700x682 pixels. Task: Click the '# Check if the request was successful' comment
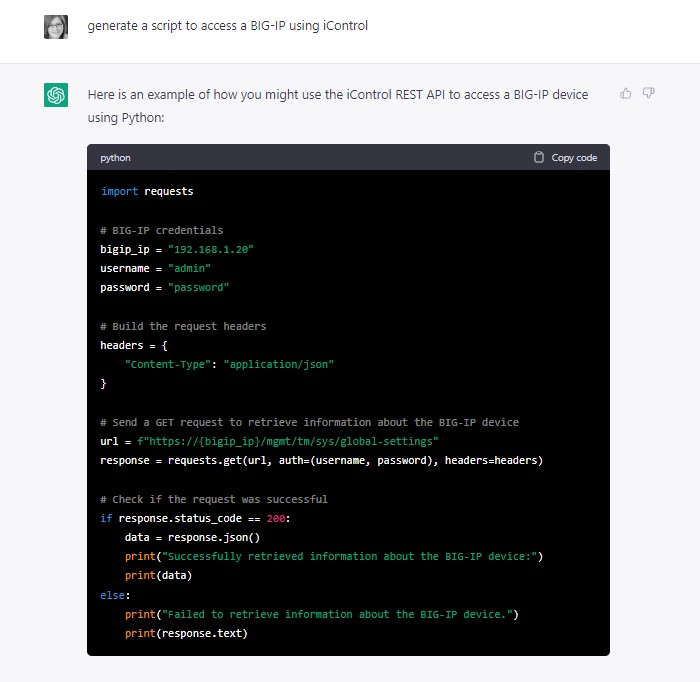(x=214, y=499)
